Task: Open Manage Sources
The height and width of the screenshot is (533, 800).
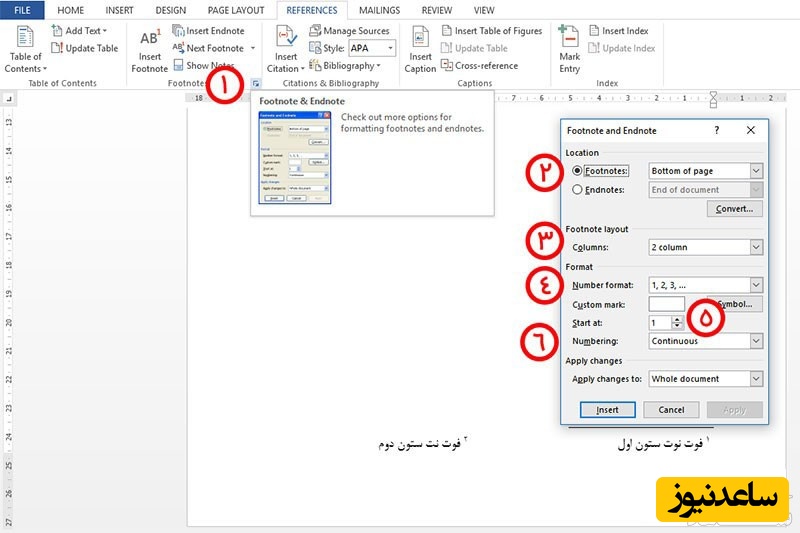Action: (x=349, y=31)
